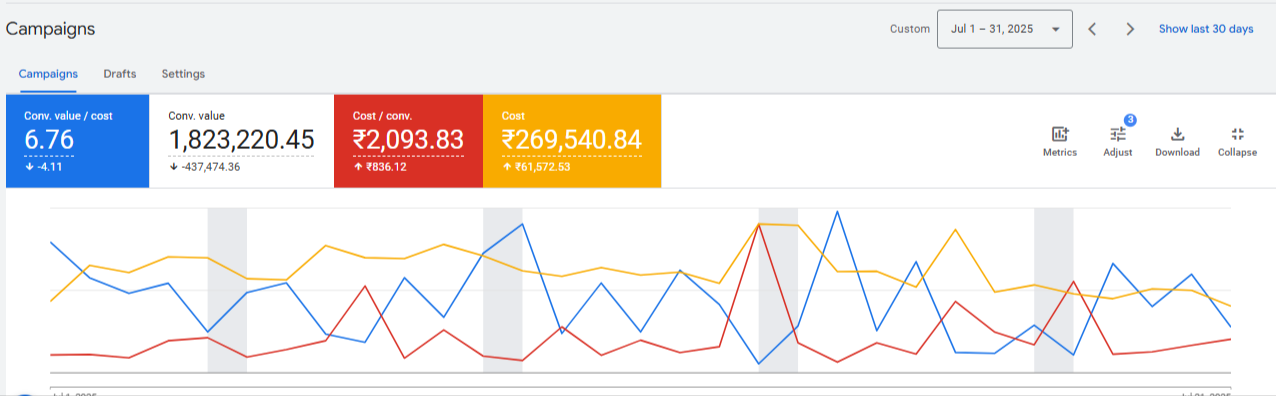Select the blue Conv. value / cost scorecard
1276x396 pixels.
[x=77, y=141]
